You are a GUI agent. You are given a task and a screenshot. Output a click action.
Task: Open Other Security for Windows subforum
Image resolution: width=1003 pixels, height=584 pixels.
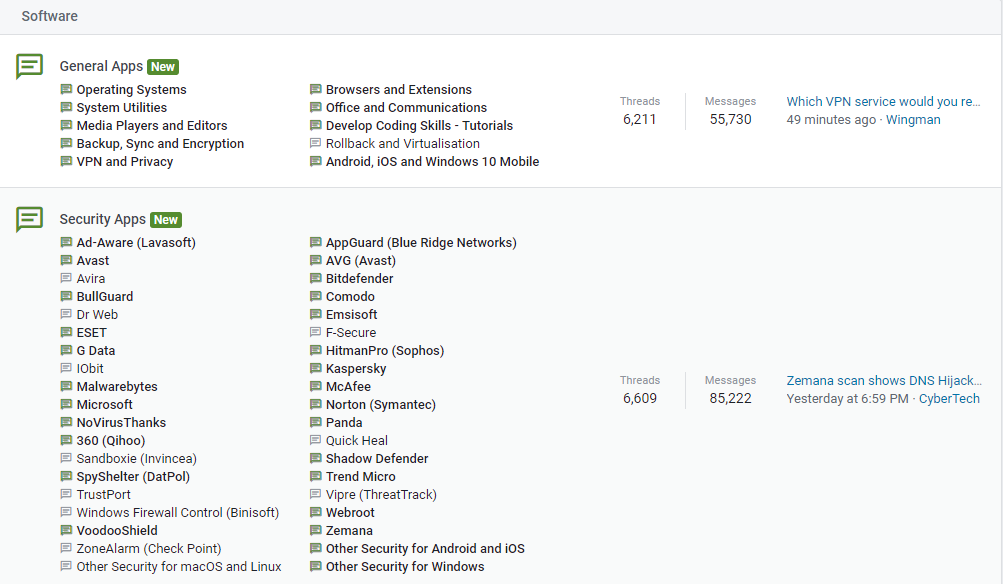pos(404,567)
